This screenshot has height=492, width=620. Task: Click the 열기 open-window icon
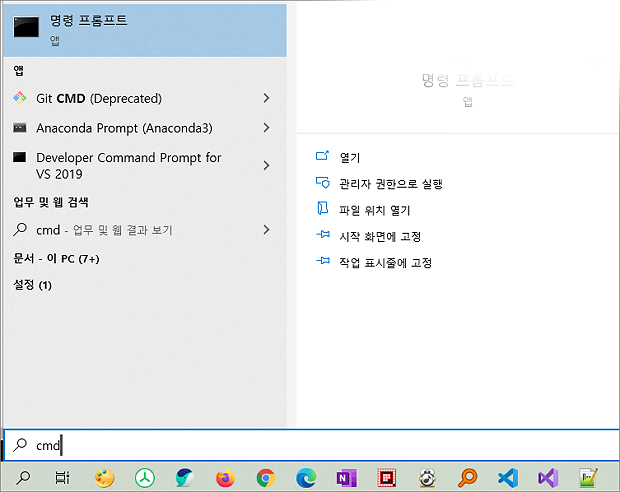point(322,156)
